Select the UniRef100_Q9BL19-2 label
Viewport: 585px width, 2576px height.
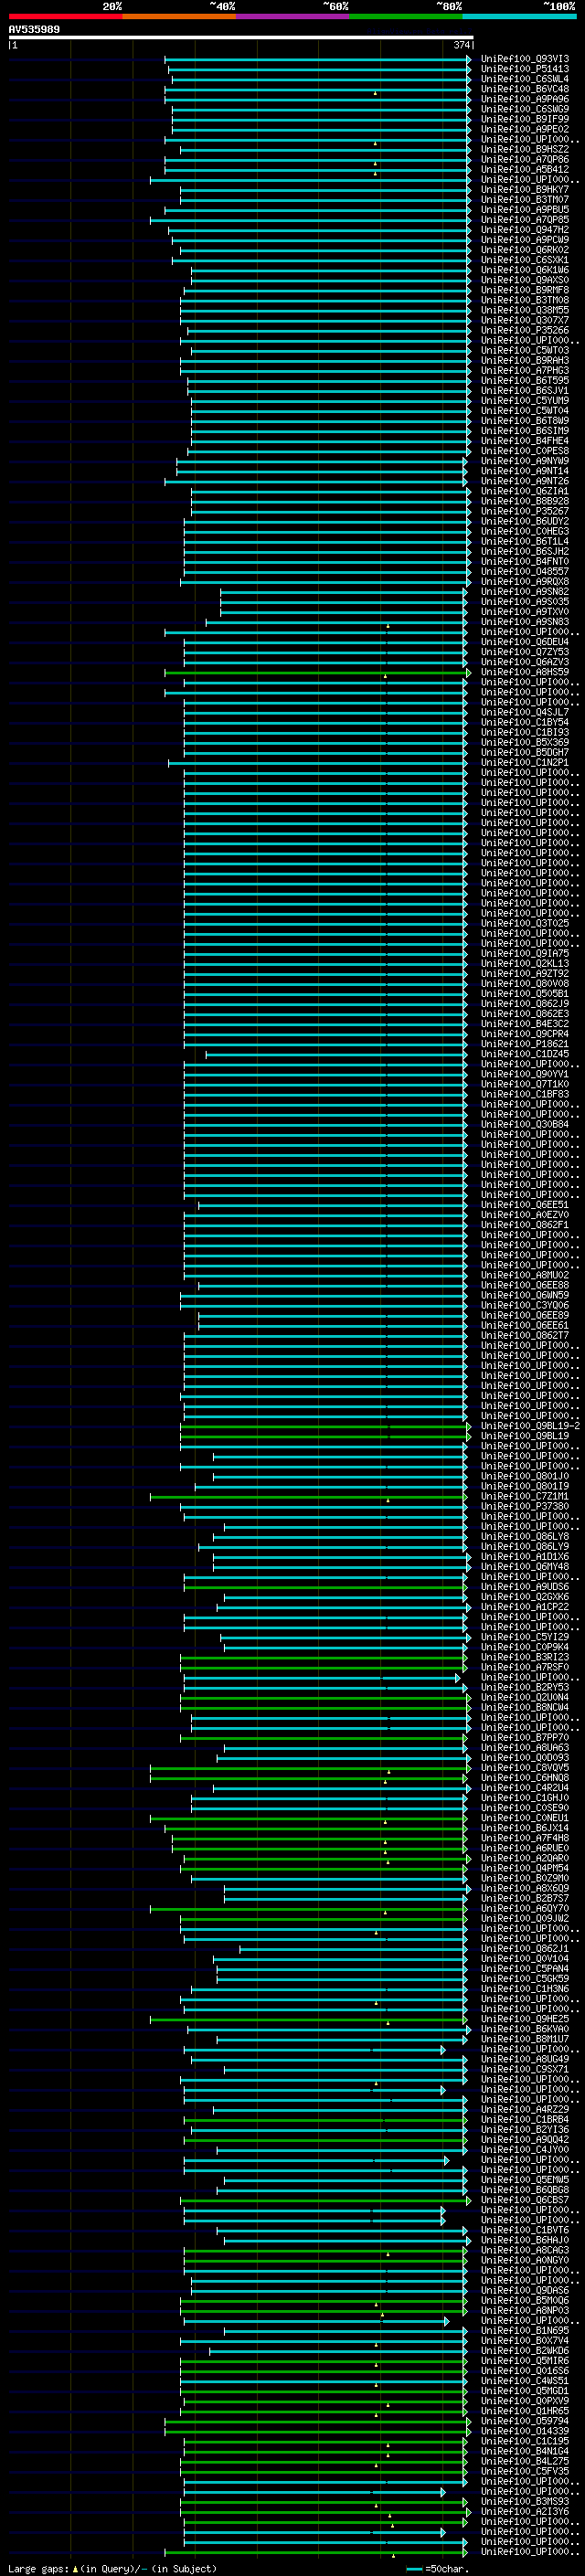530,1426
